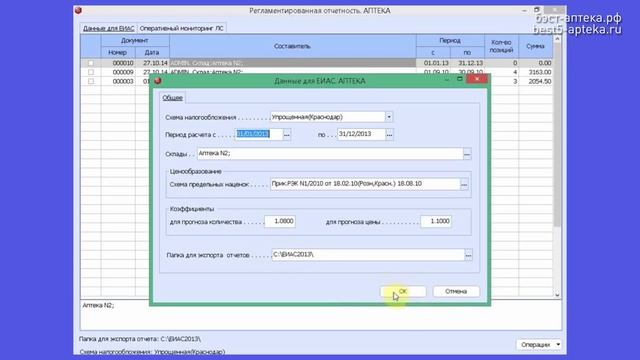
Task: Select the Общее tab in the dialog
Action: [x=172, y=98]
